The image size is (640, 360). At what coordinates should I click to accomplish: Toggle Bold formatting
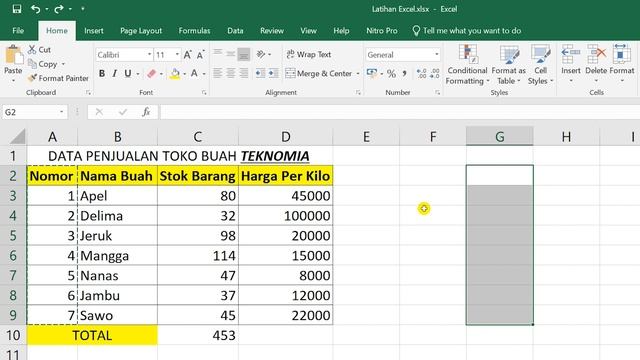click(x=102, y=73)
